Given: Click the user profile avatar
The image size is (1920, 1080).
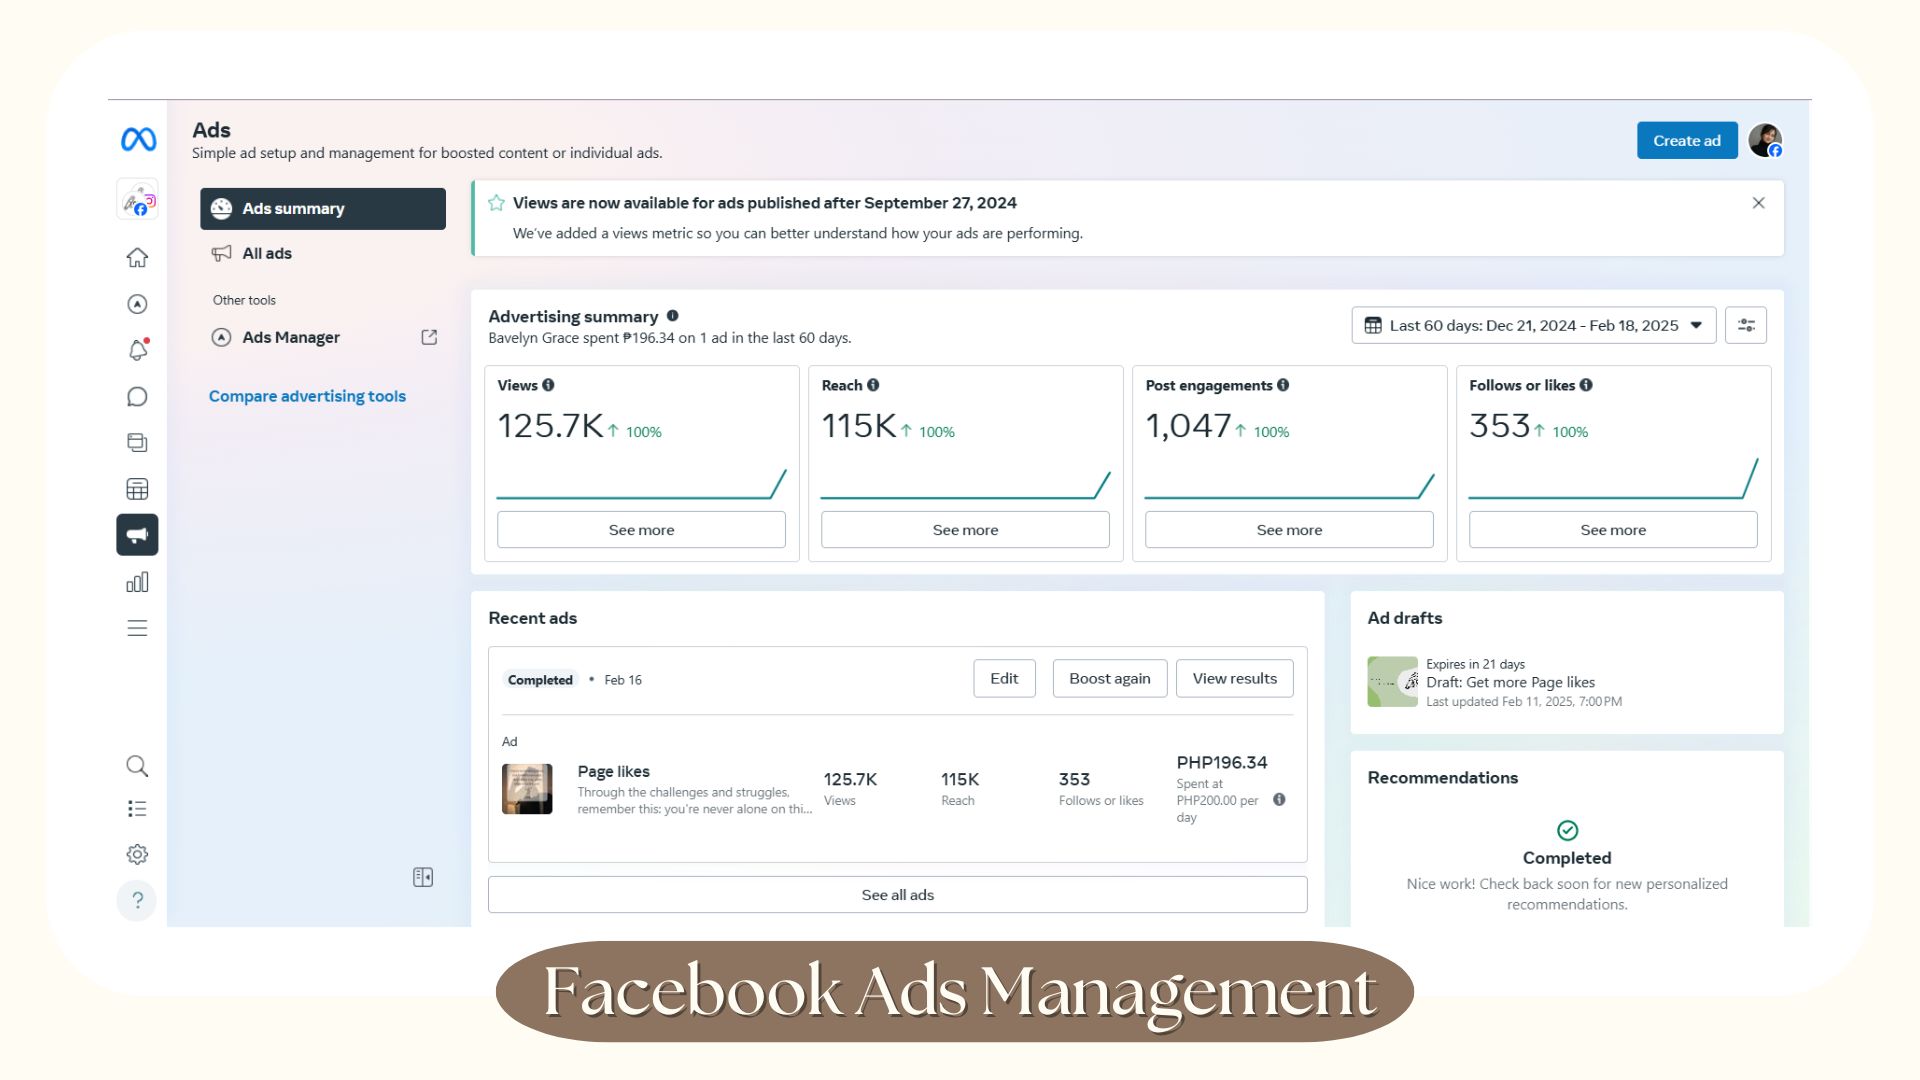Looking at the screenshot, I should [1765, 141].
